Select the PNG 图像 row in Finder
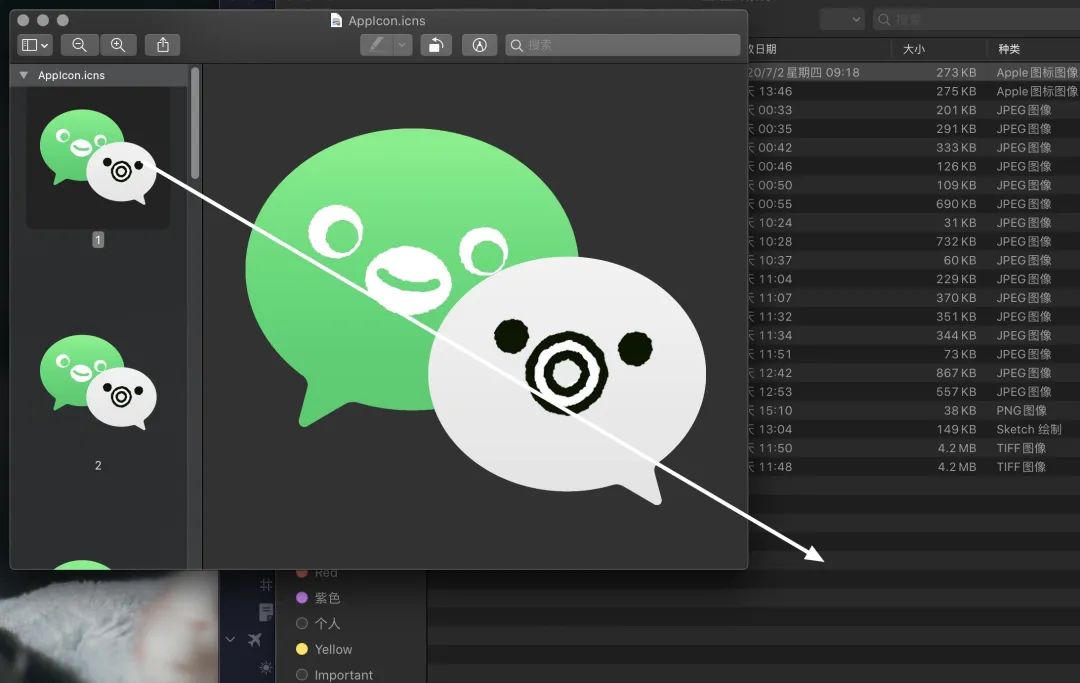The width and height of the screenshot is (1080, 683). click(914, 410)
